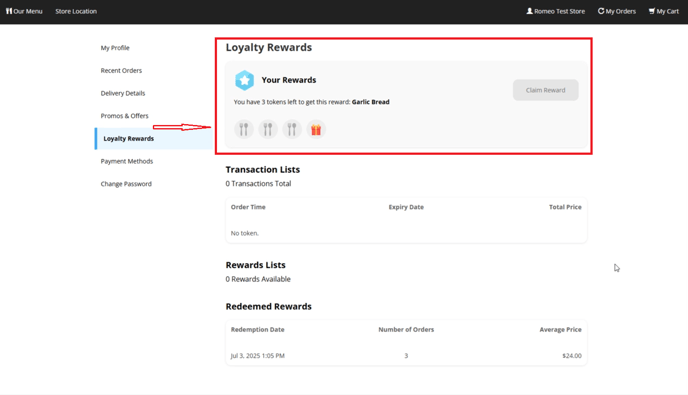
Task: Open Our Menu in the top bar
Action: [24, 11]
